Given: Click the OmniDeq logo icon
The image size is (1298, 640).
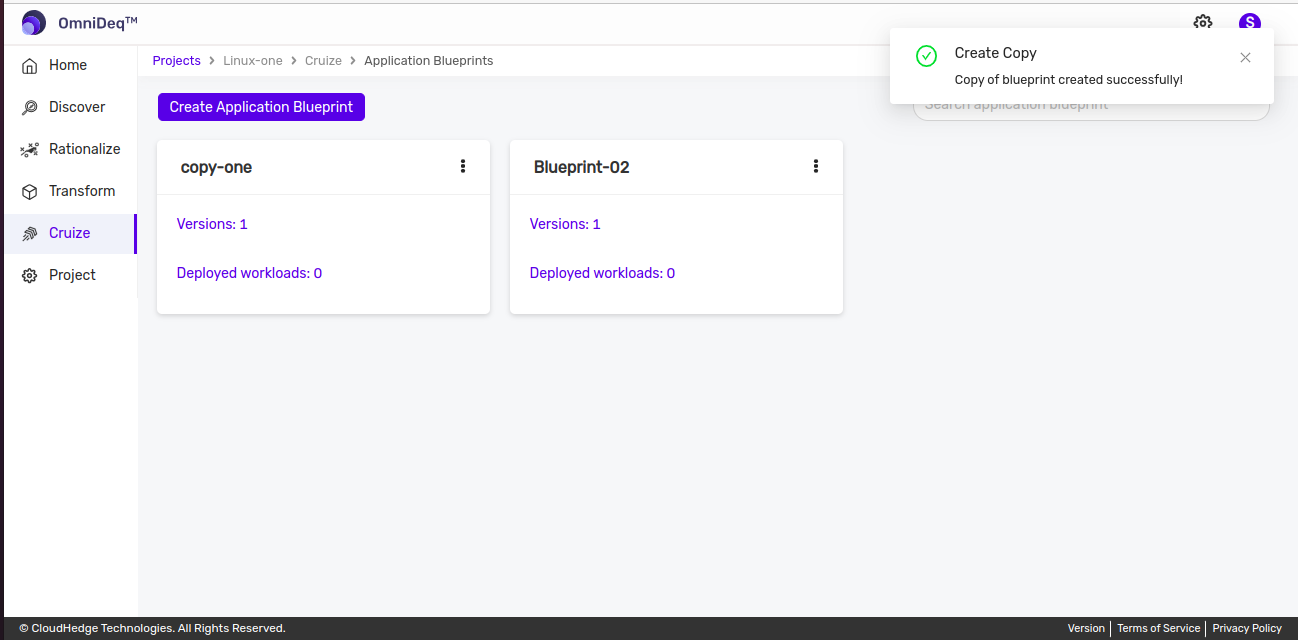Looking at the screenshot, I should (x=33, y=22).
